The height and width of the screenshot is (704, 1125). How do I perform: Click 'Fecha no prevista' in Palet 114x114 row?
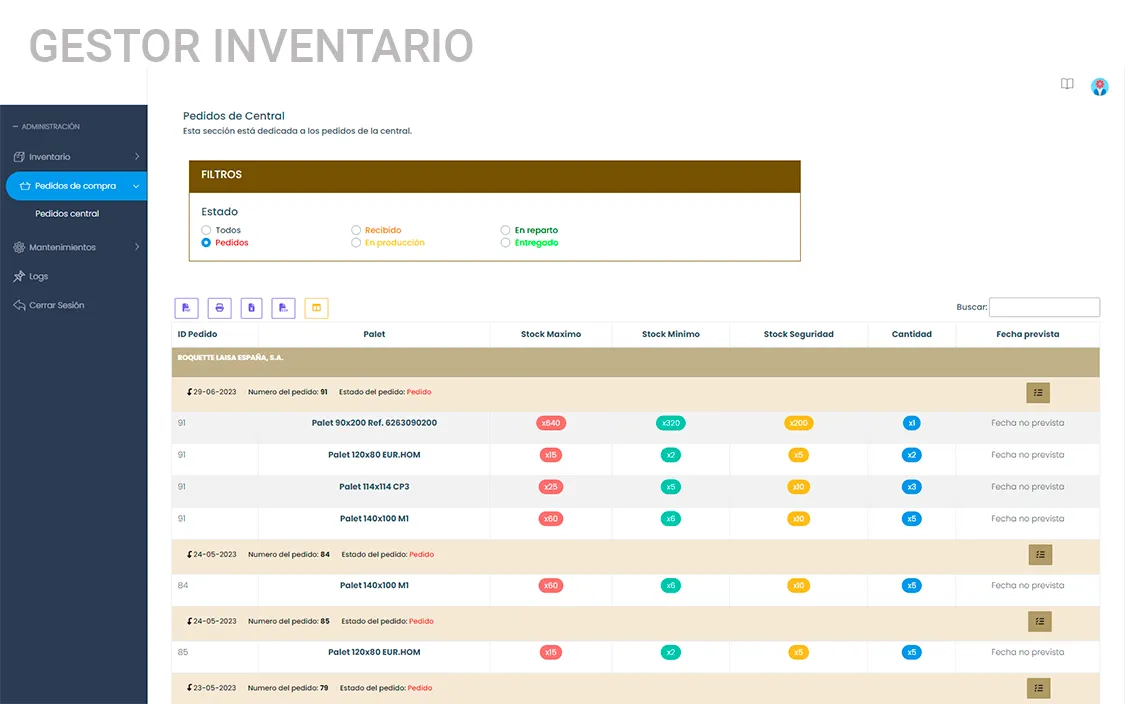(x=1027, y=487)
